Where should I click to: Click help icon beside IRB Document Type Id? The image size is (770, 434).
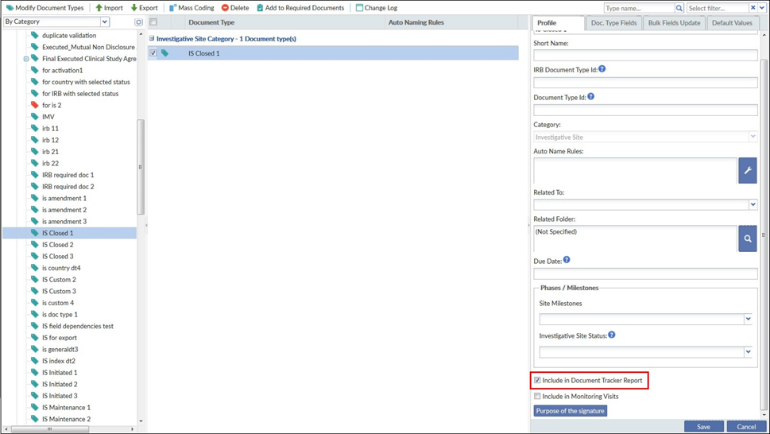pyautogui.click(x=602, y=69)
